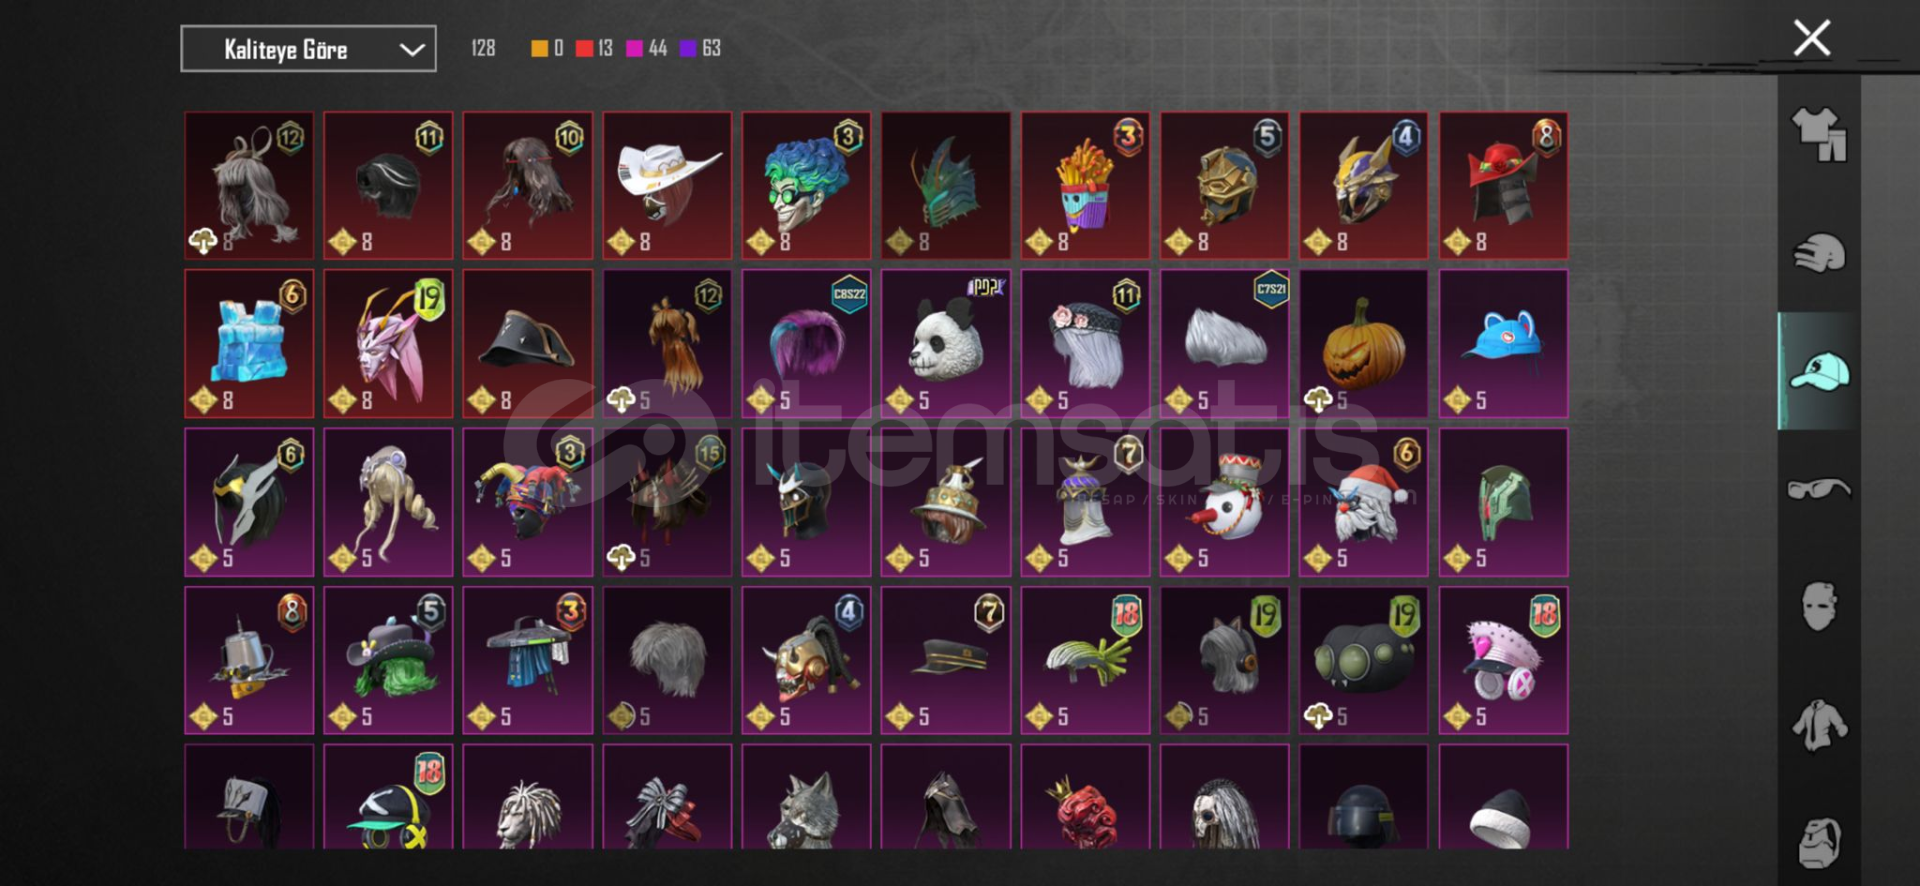The image size is (1920, 886).
Task: Select the cap headwear category icon
Action: tap(1819, 371)
